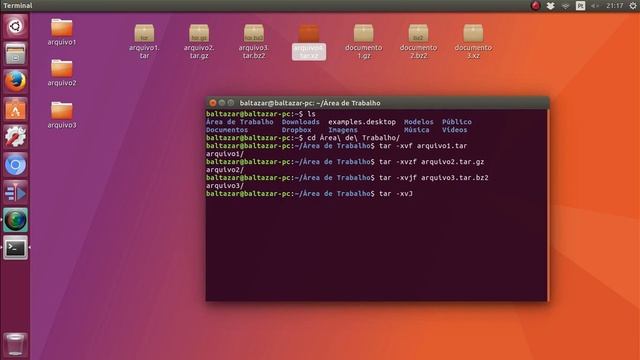640x360 pixels.
Task: Launch Chromium browser from launcher
Action: coord(16,165)
